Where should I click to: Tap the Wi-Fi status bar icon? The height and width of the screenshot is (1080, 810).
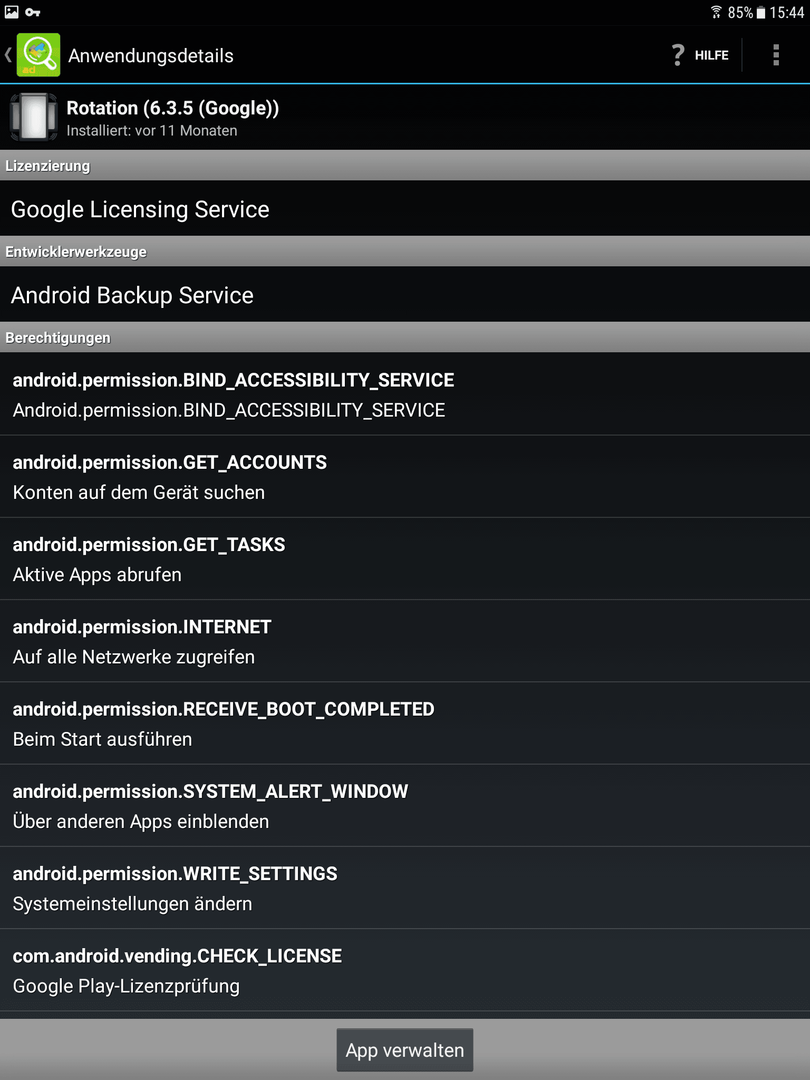(x=716, y=12)
